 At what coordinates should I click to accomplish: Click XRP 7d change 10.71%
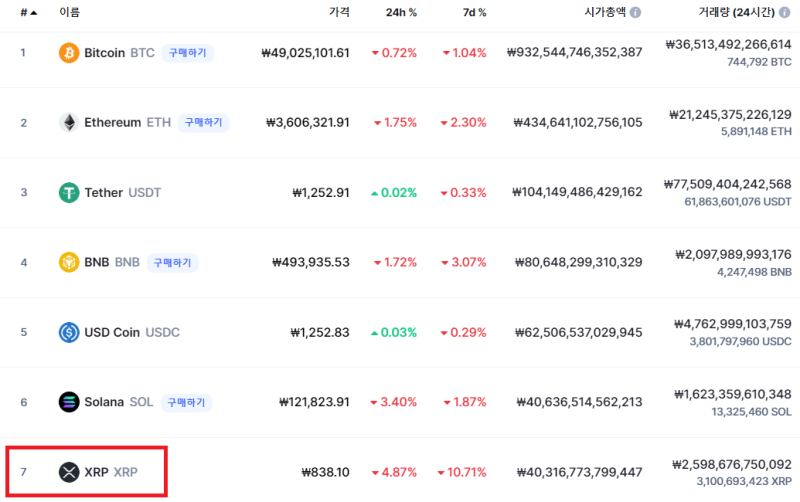coord(462,472)
